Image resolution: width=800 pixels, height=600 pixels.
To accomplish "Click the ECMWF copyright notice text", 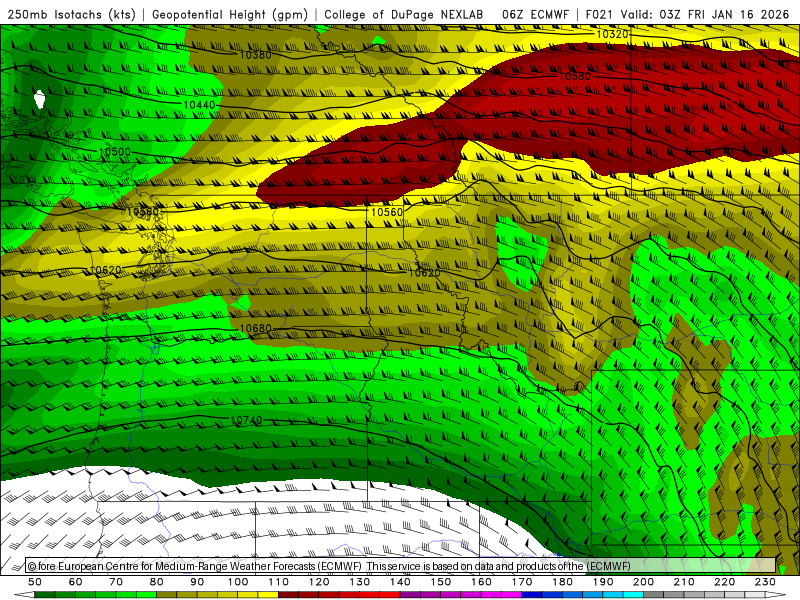I will (329, 566).
